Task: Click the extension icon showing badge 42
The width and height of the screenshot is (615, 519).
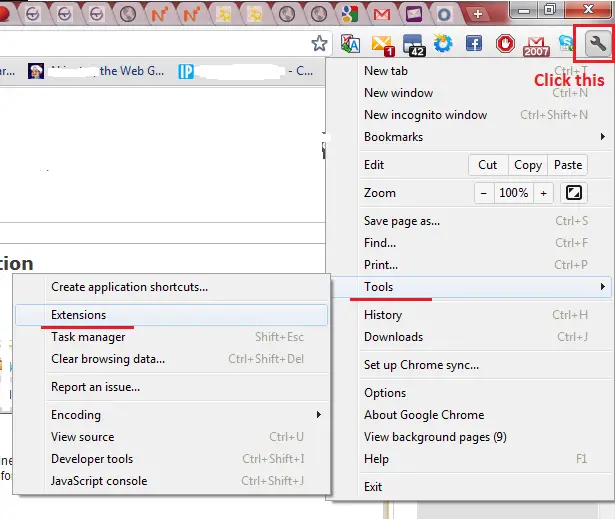Action: 413,45
